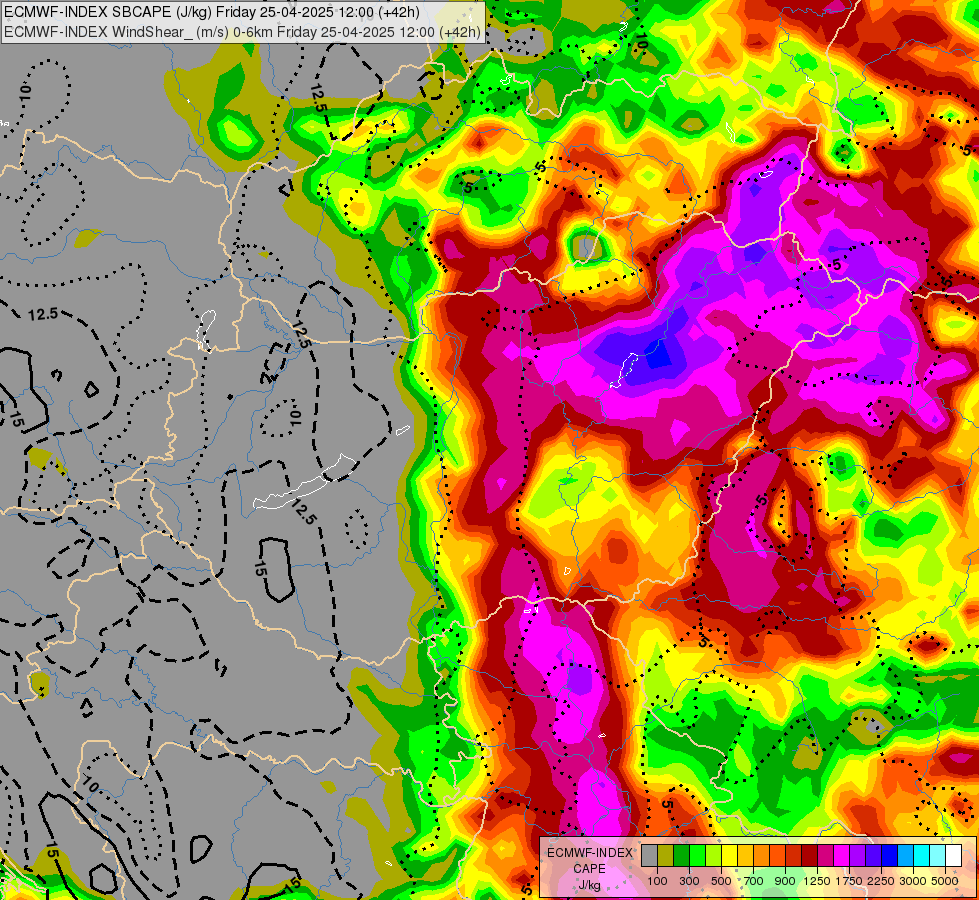Click the "1250" legend tick label
Screen dimensions: 979x900
click(x=817, y=881)
